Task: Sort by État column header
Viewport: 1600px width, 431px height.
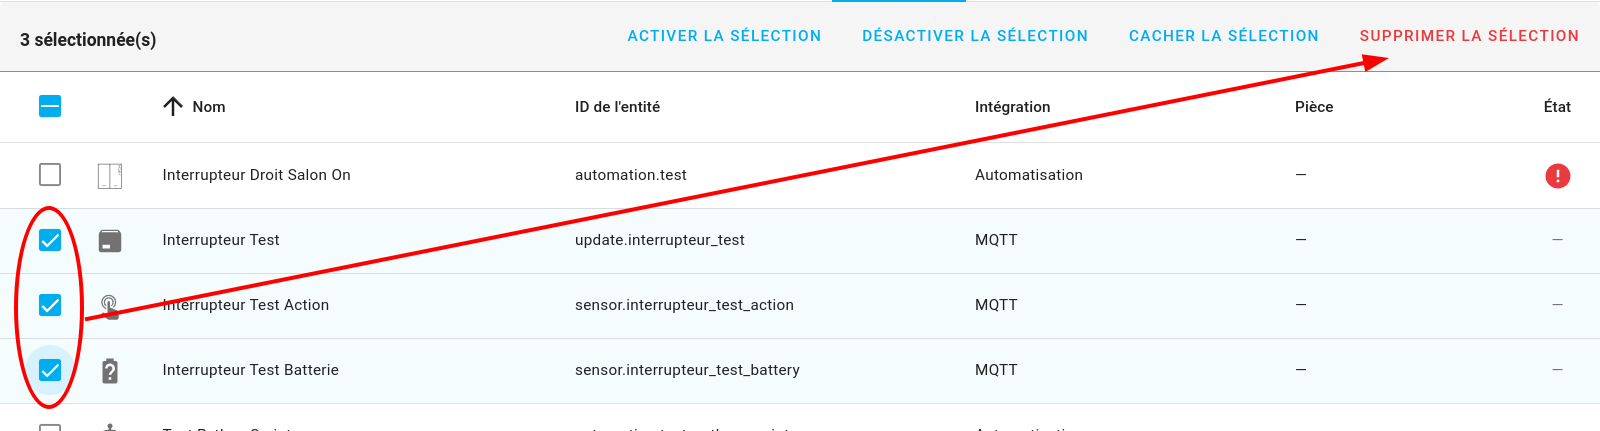Action: coord(1557,107)
